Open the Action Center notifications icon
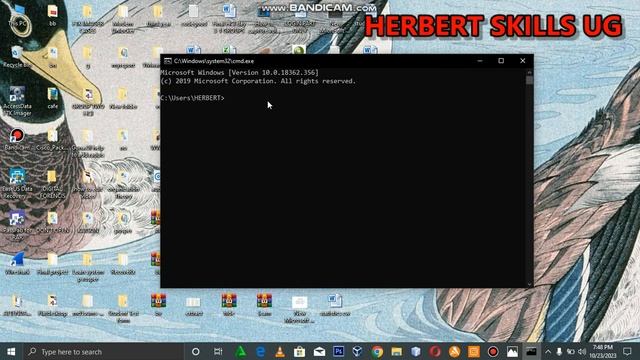The height and width of the screenshot is (360, 640). coord(627,351)
